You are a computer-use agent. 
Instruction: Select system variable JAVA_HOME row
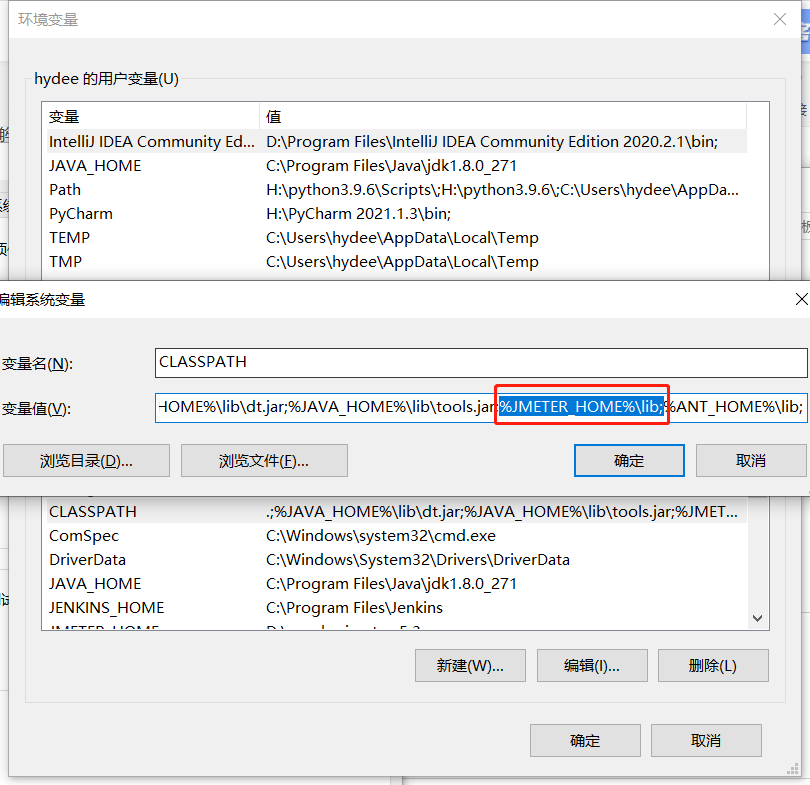397,584
